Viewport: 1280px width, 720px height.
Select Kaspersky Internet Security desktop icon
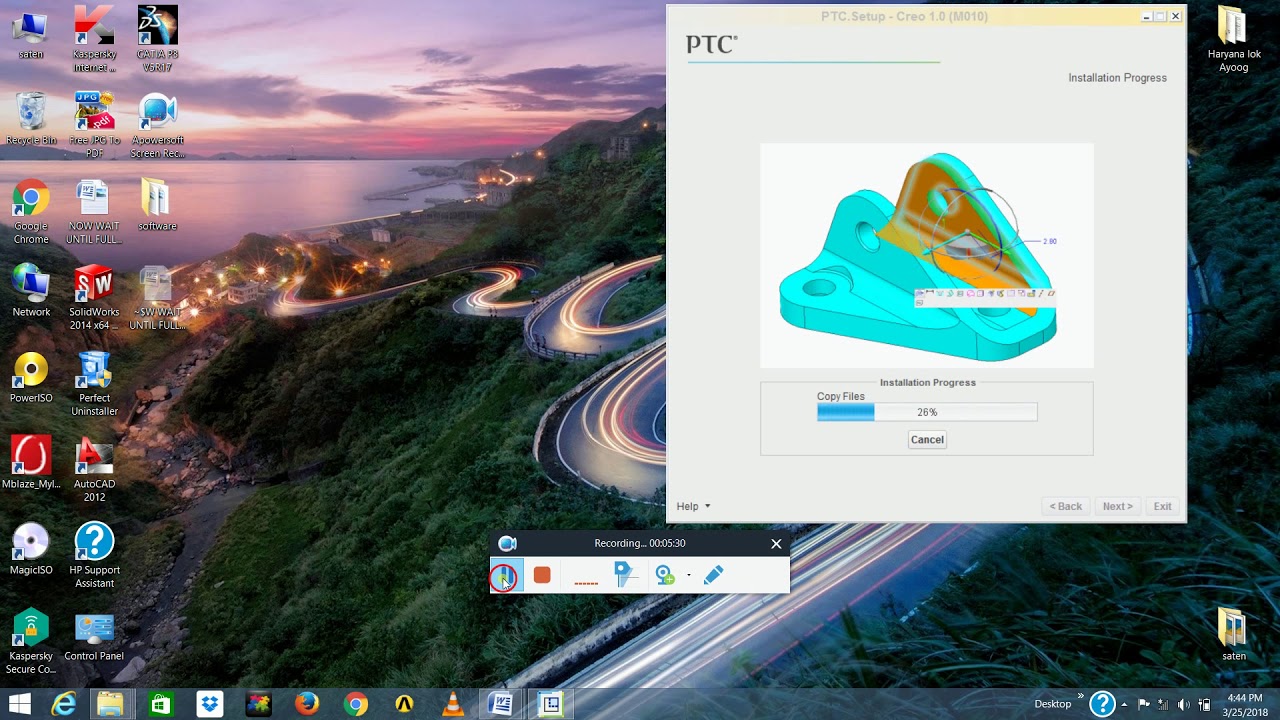(94, 40)
